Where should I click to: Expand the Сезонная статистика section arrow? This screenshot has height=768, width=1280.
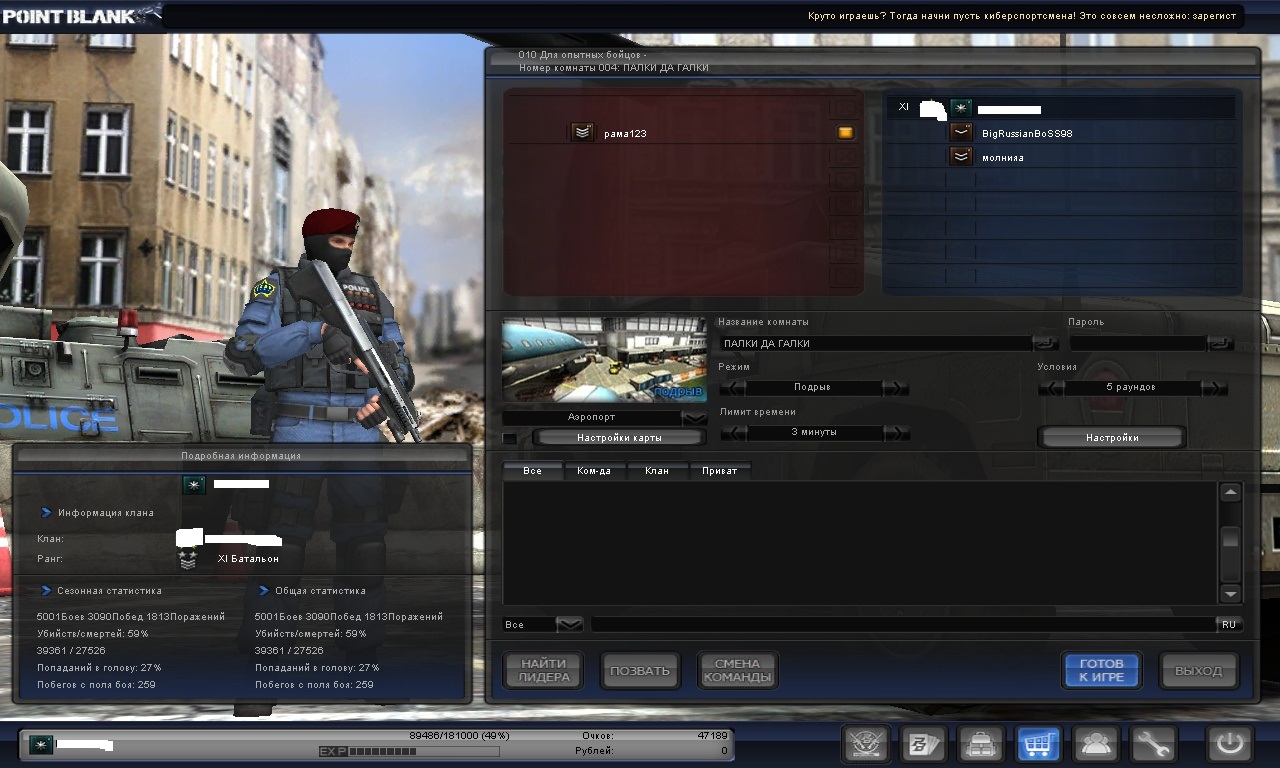[46, 590]
